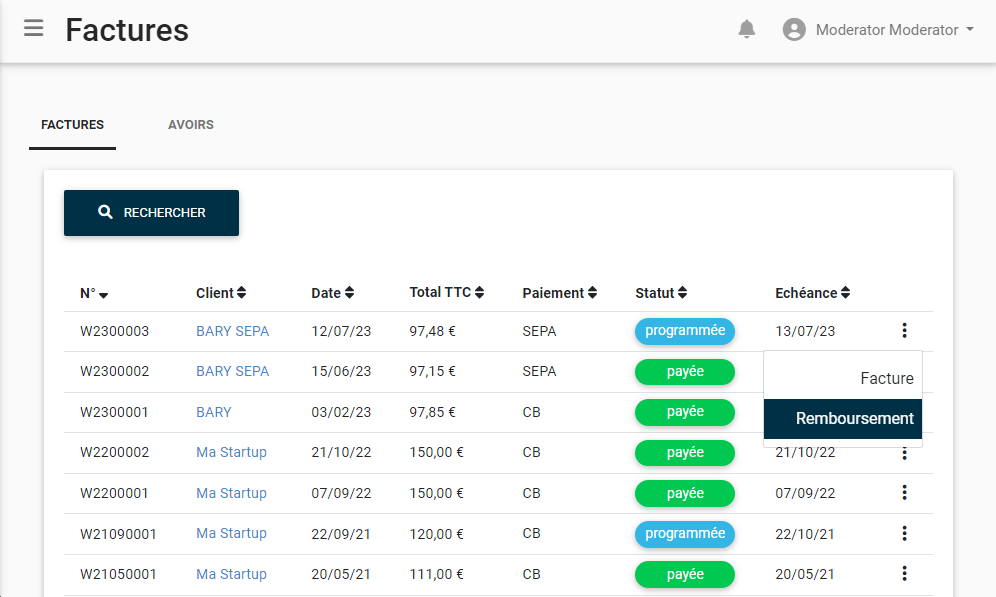
Task: Expand the Moderator Moderator account dropdown
Action: point(895,30)
